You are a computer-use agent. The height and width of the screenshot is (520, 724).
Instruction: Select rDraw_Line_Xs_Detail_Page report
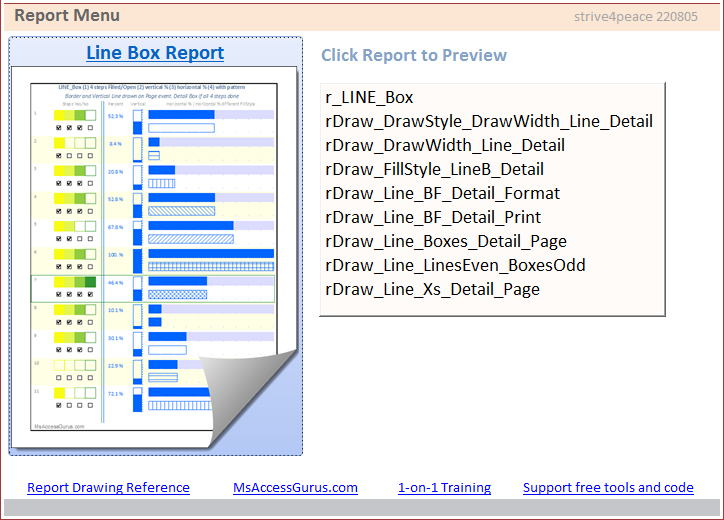point(492,290)
